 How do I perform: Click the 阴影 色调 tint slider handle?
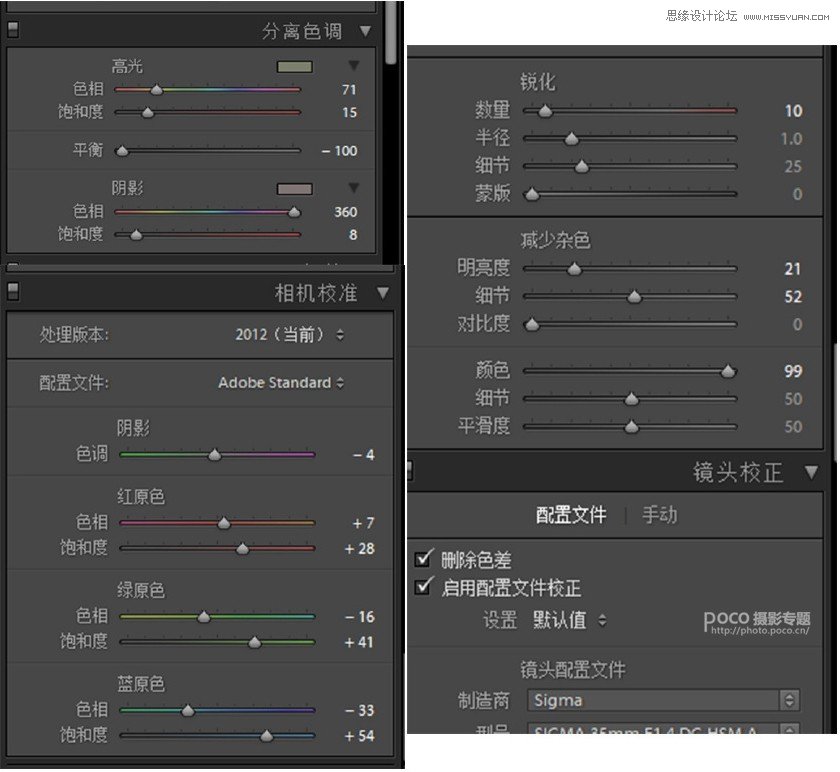(214, 455)
